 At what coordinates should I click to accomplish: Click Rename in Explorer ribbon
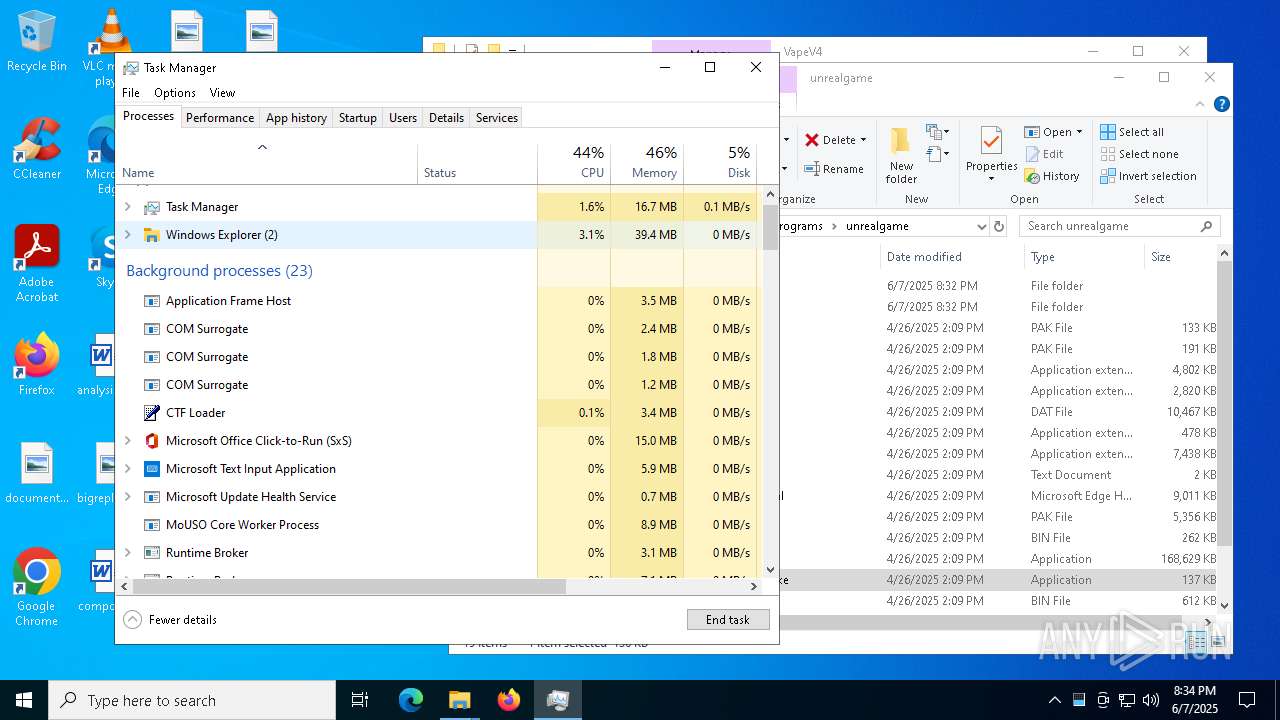pyautogui.click(x=834, y=169)
